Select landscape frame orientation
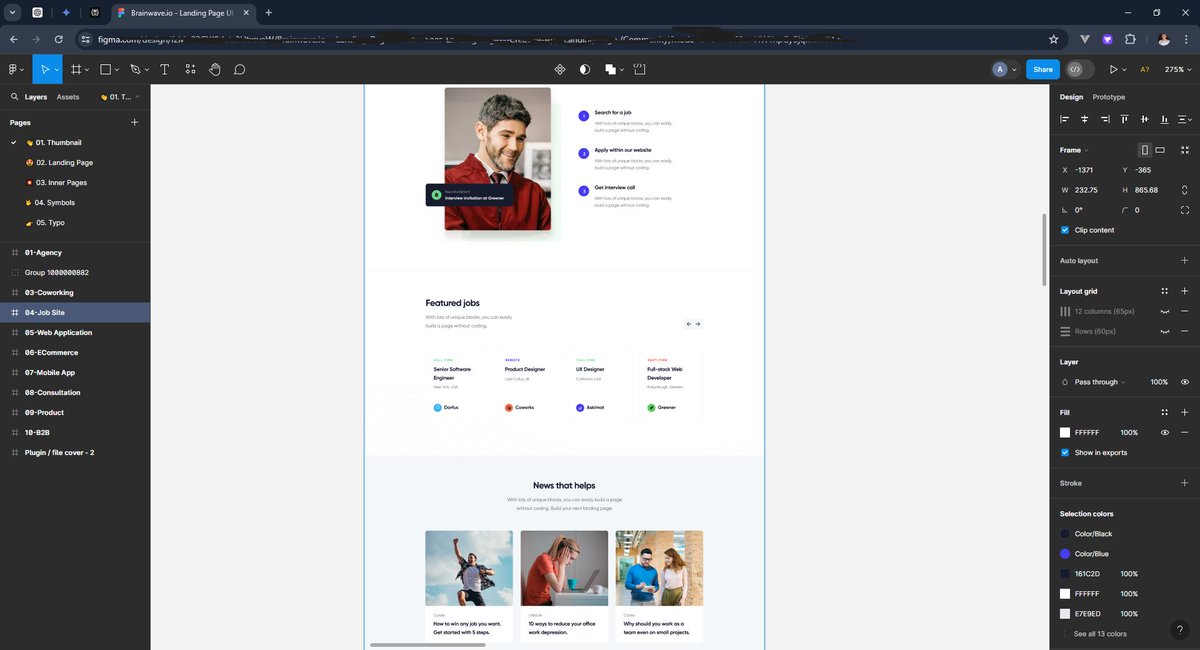 [x=1160, y=150]
